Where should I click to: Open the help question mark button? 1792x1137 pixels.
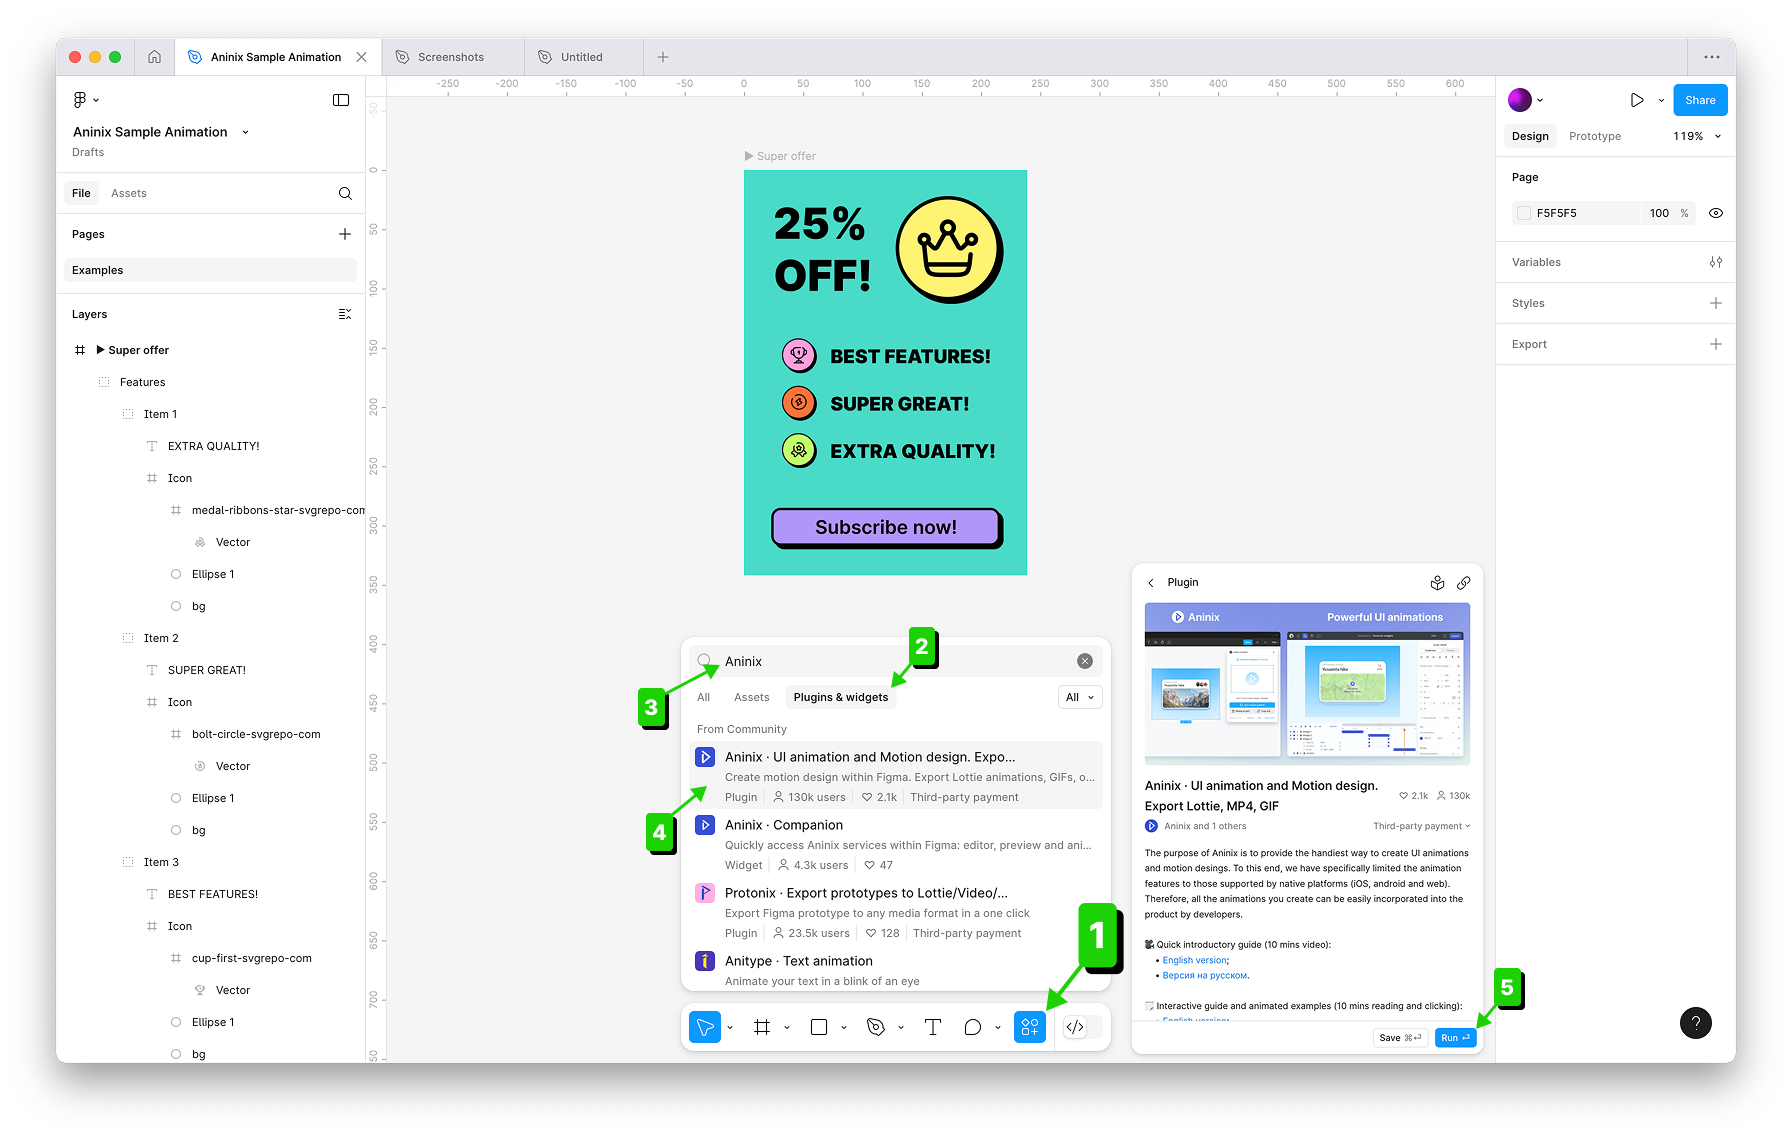1696,1022
